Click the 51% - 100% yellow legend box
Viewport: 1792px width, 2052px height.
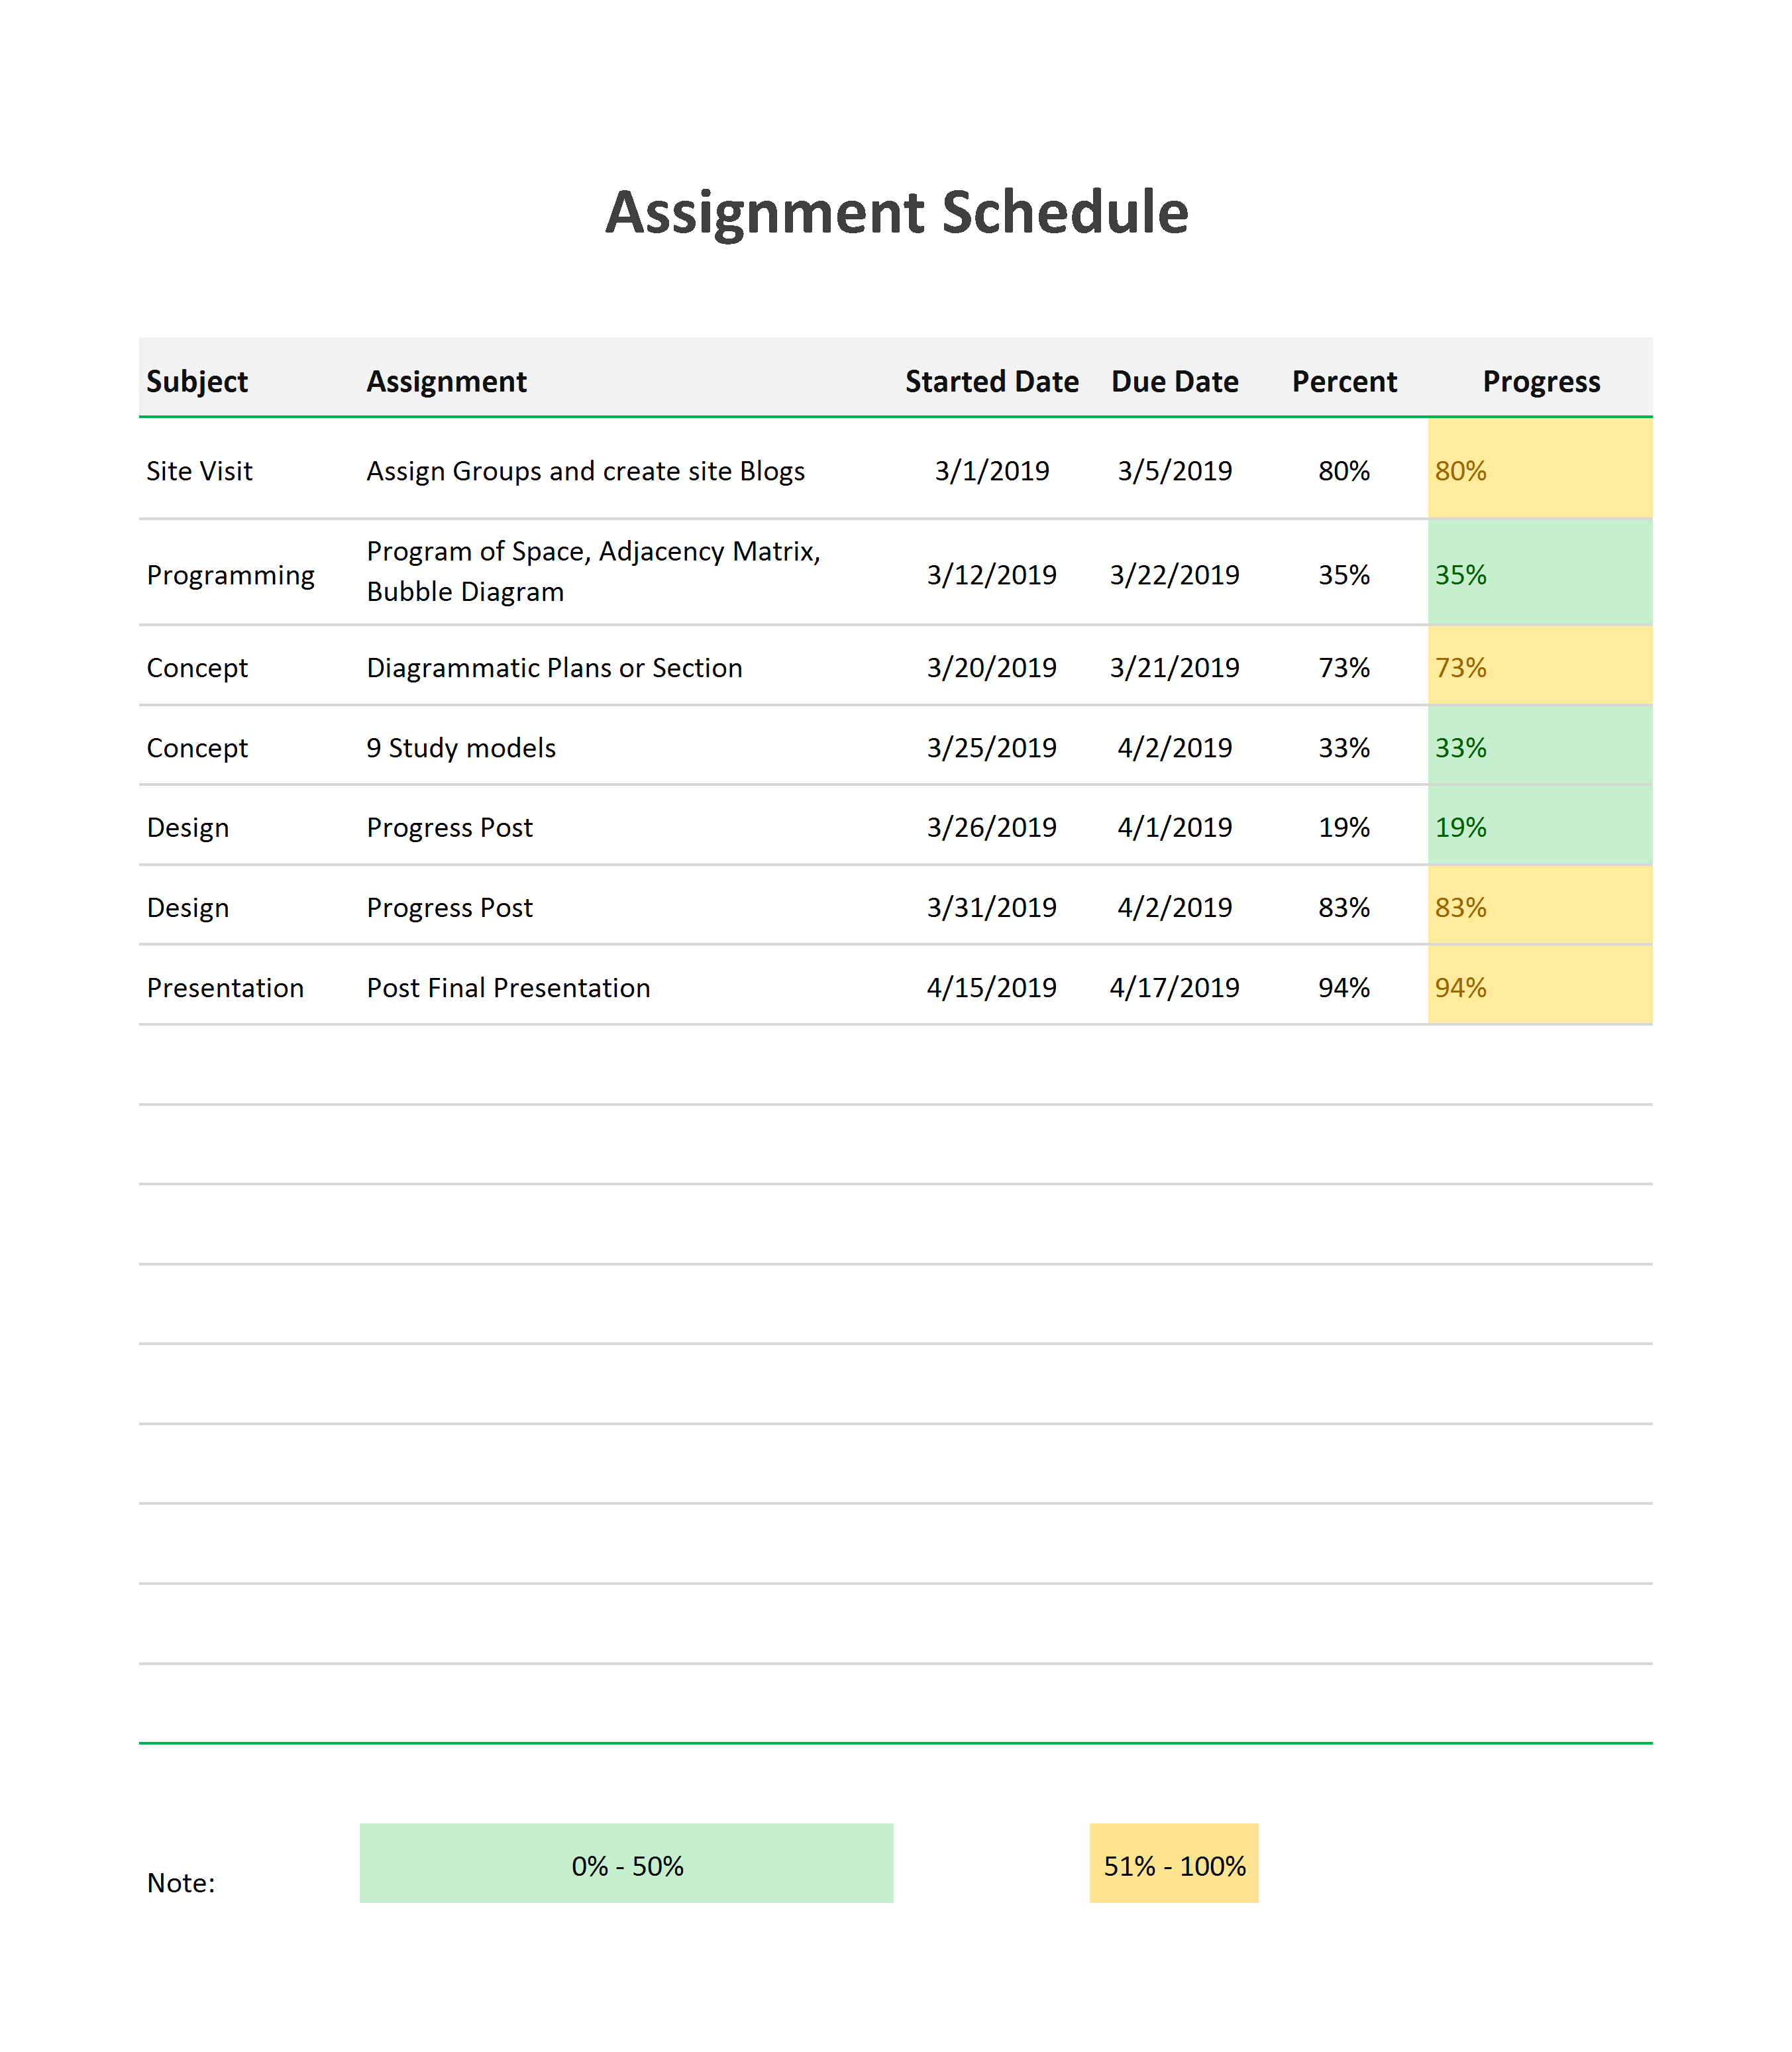(1174, 1863)
